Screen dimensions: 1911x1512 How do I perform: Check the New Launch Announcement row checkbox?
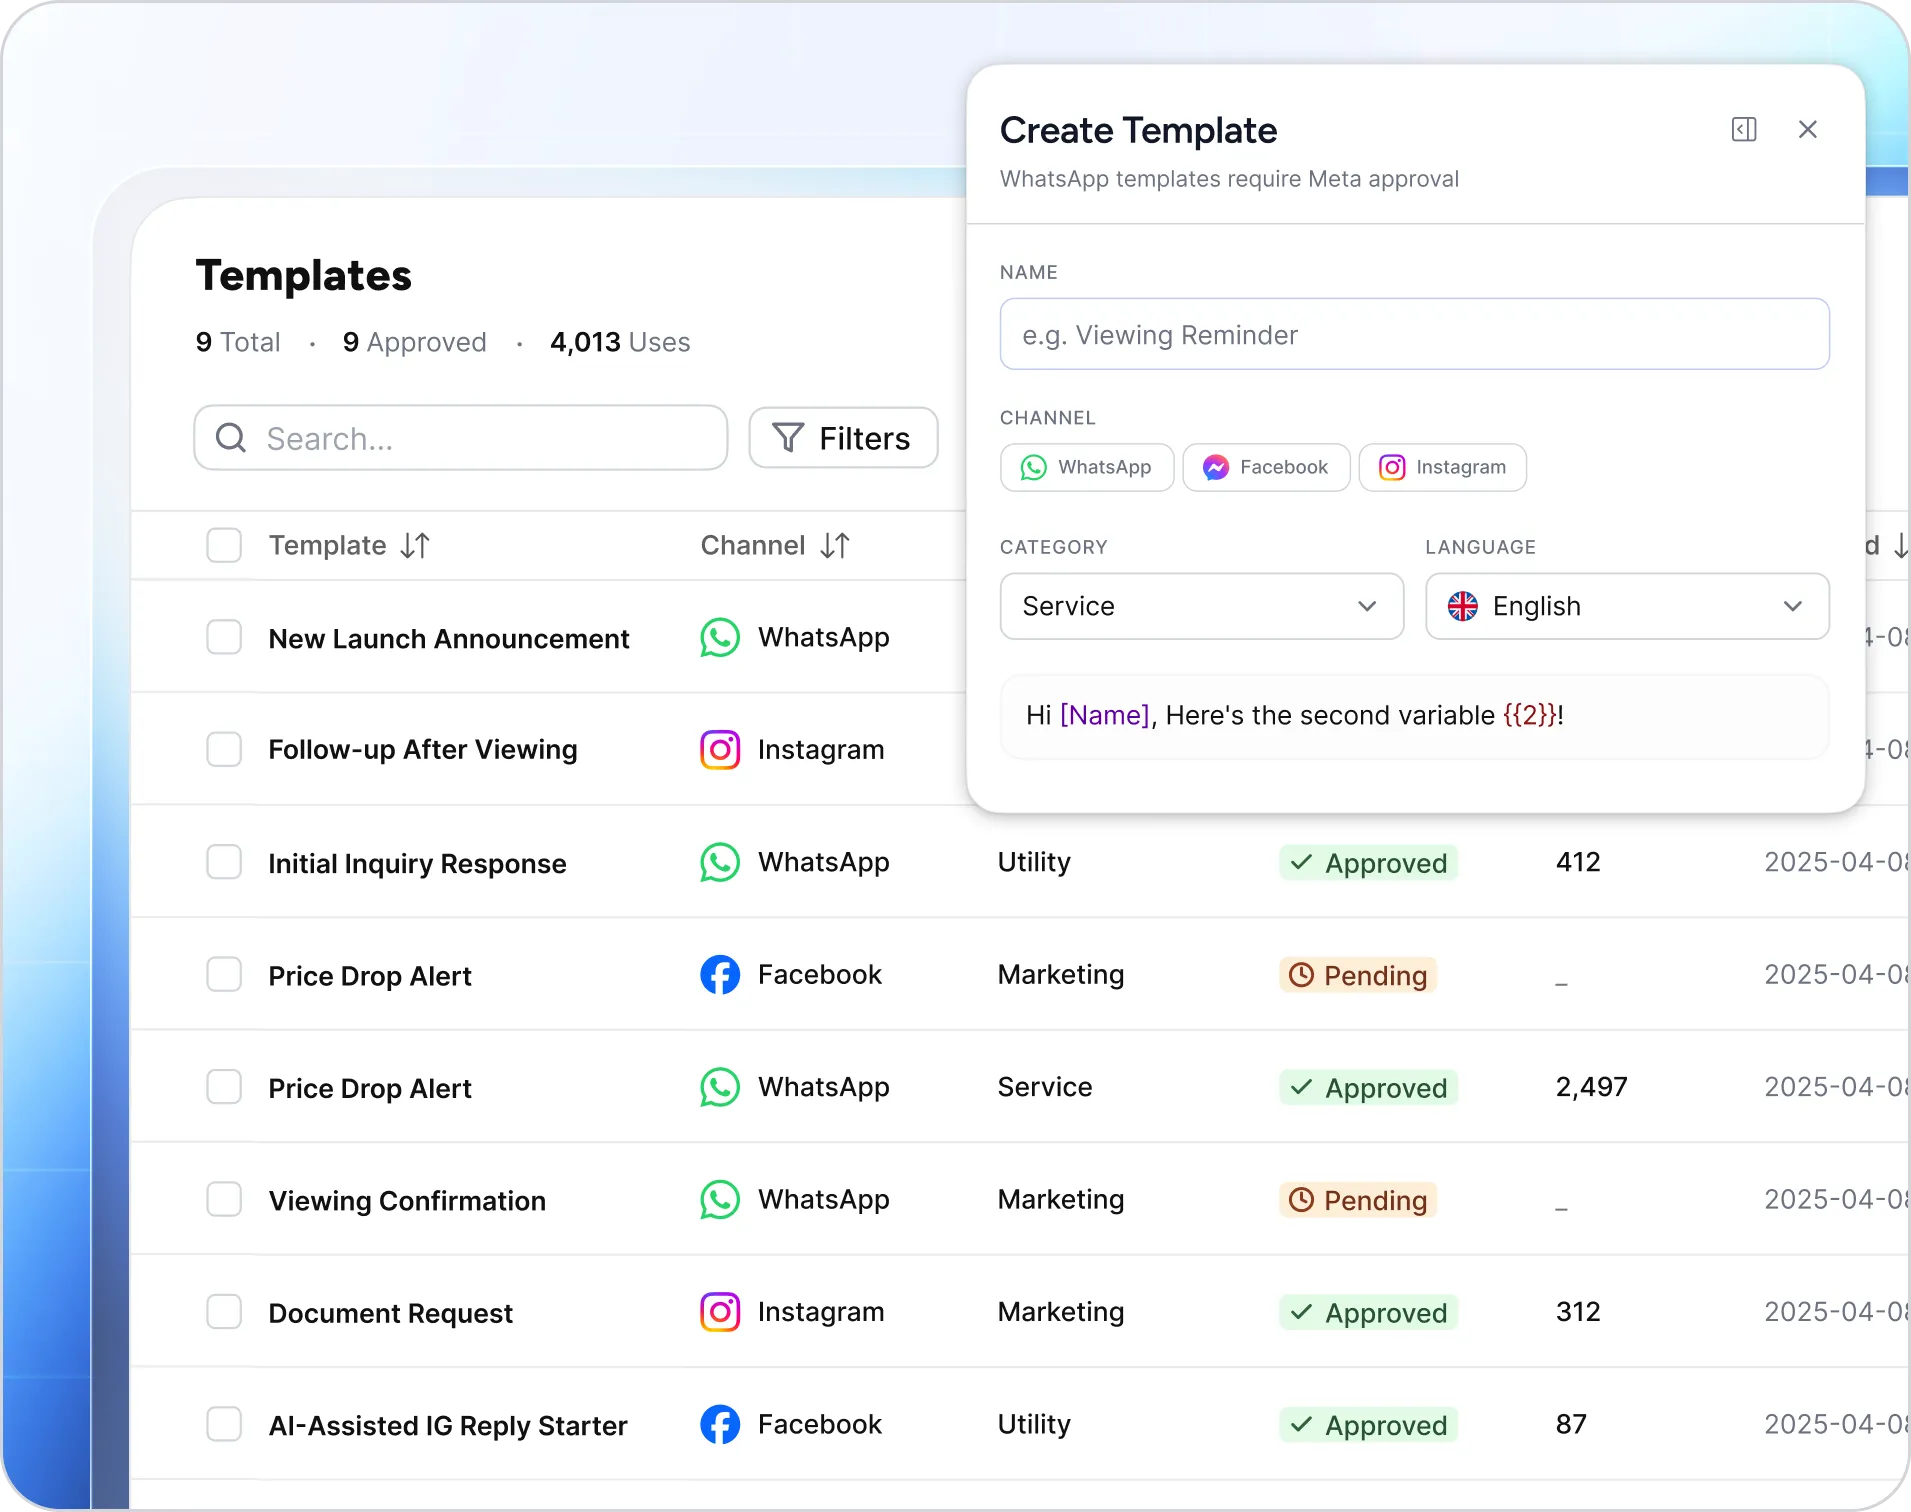click(x=224, y=637)
